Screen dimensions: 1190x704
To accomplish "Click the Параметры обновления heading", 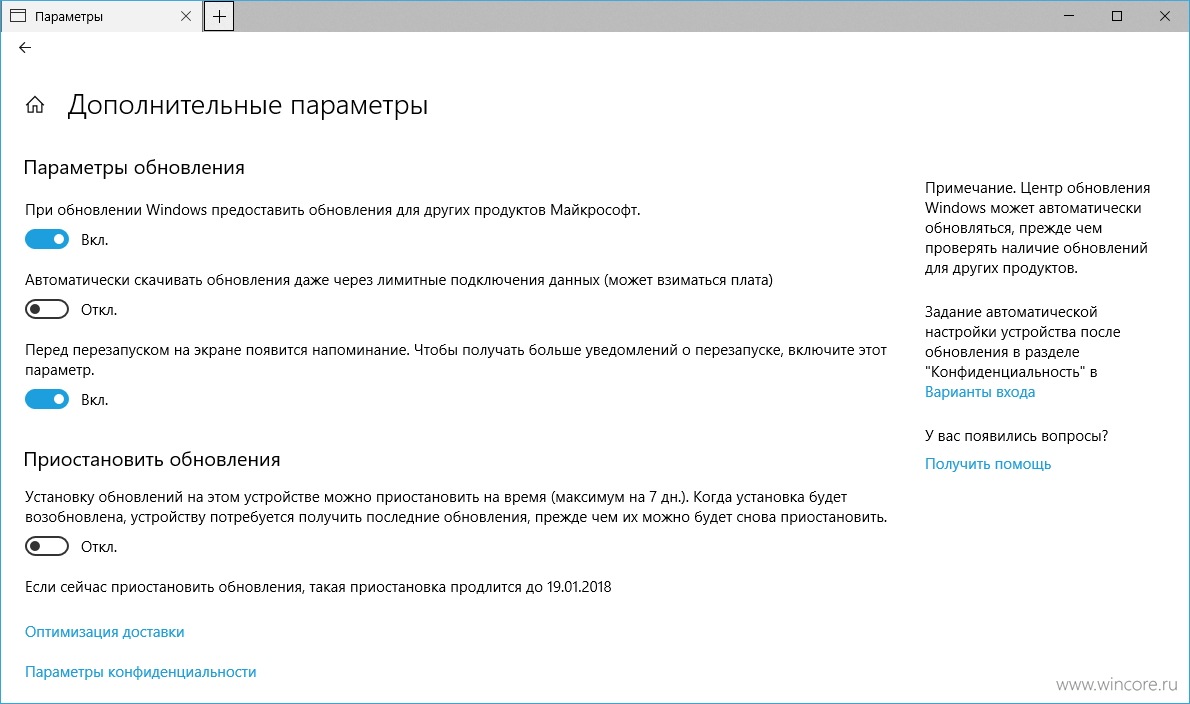I will tap(134, 168).
